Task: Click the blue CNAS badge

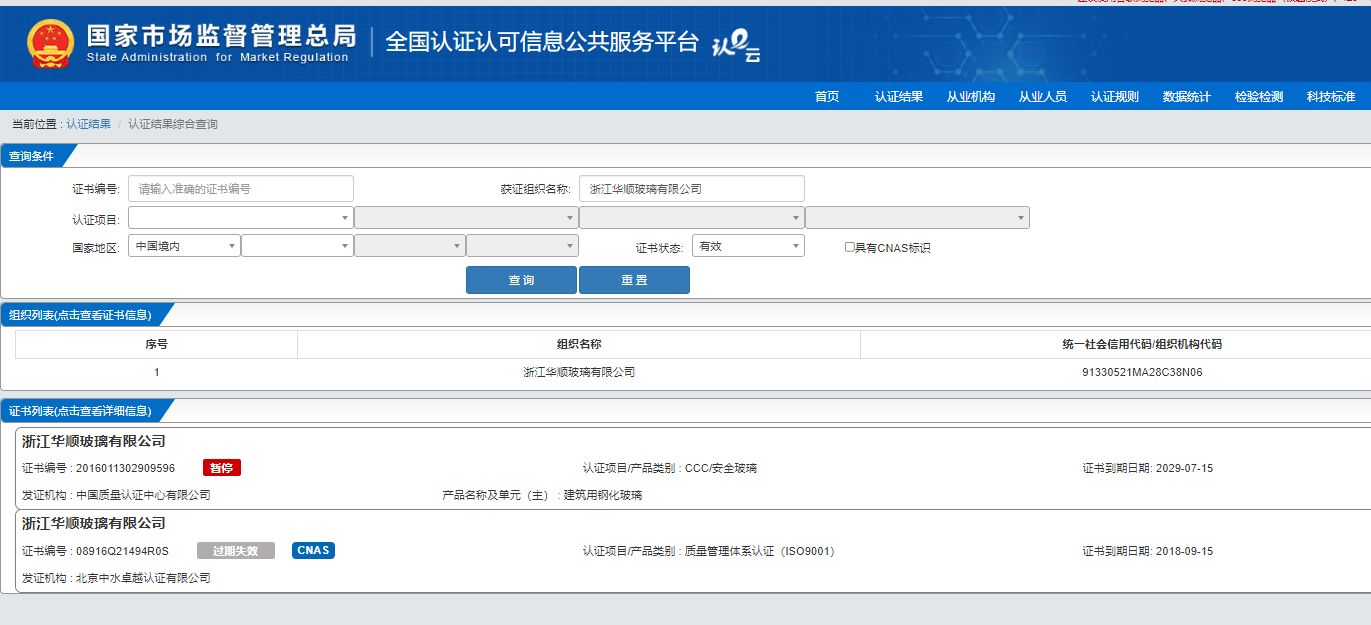Action: [313, 551]
